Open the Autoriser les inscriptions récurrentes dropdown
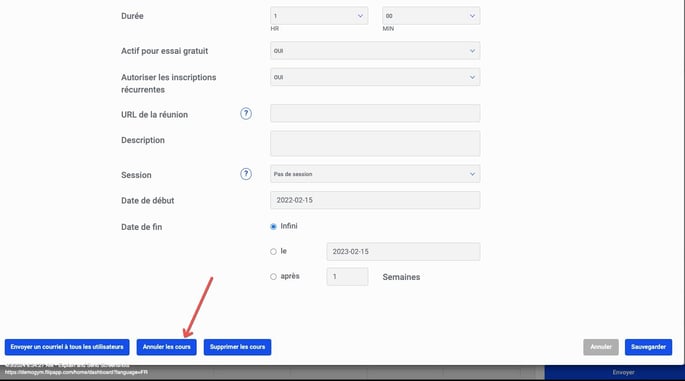This screenshot has height=381, width=685. [x=375, y=77]
